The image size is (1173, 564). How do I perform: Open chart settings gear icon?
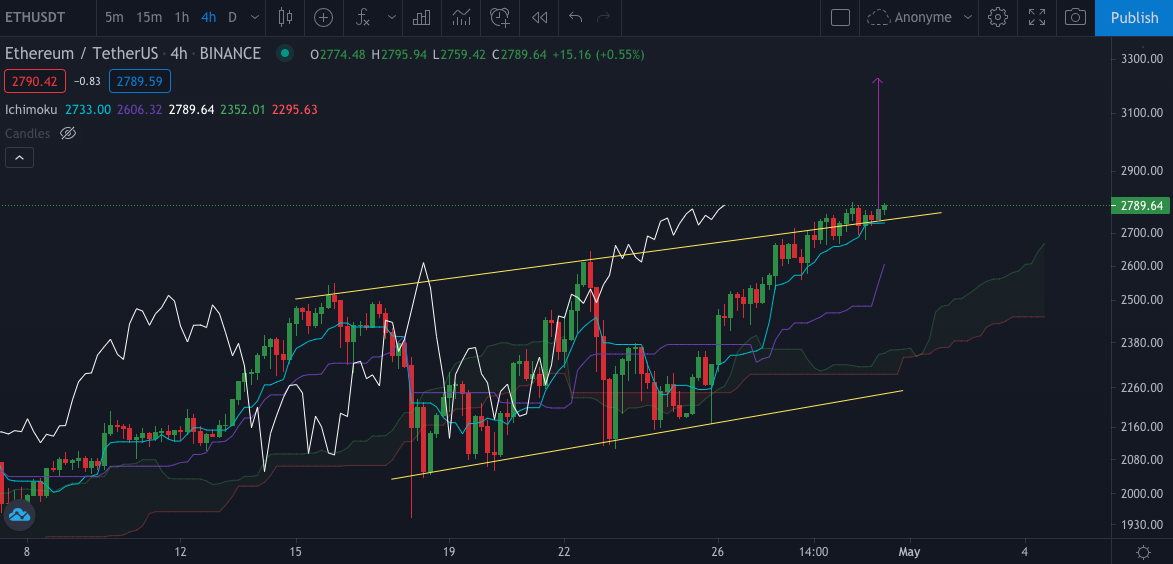point(997,17)
